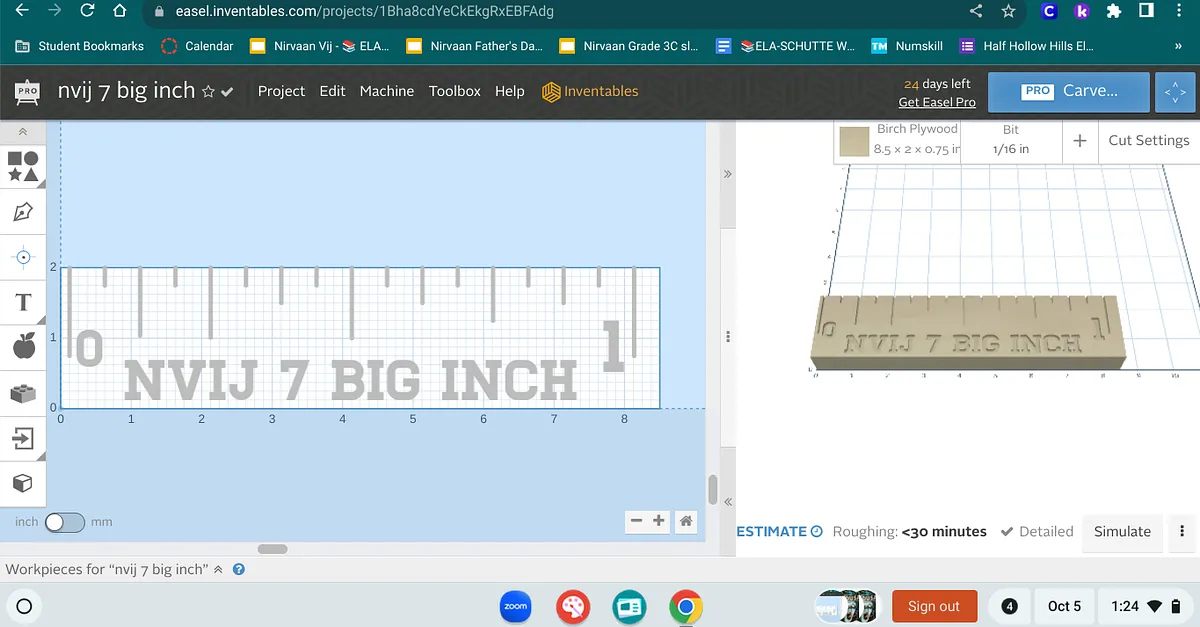Open the apple icon library

[x=23, y=347]
